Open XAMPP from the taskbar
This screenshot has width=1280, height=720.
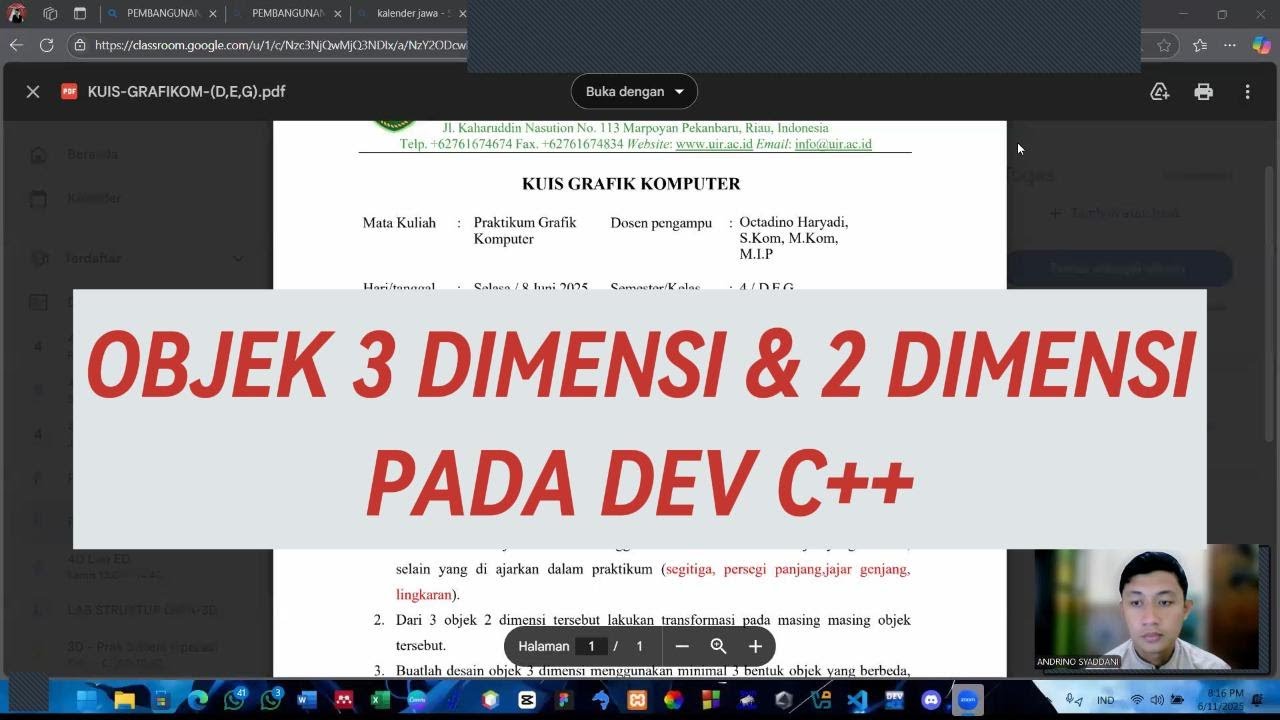pyautogui.click(x=637, y=699)
